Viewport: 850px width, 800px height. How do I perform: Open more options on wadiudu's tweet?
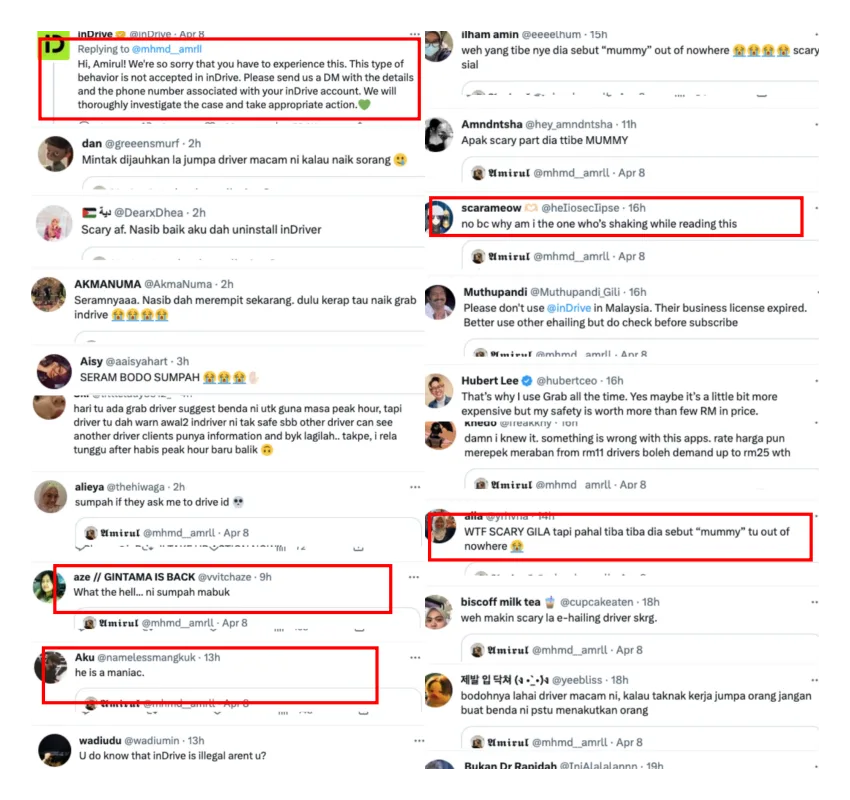(419, 740)
